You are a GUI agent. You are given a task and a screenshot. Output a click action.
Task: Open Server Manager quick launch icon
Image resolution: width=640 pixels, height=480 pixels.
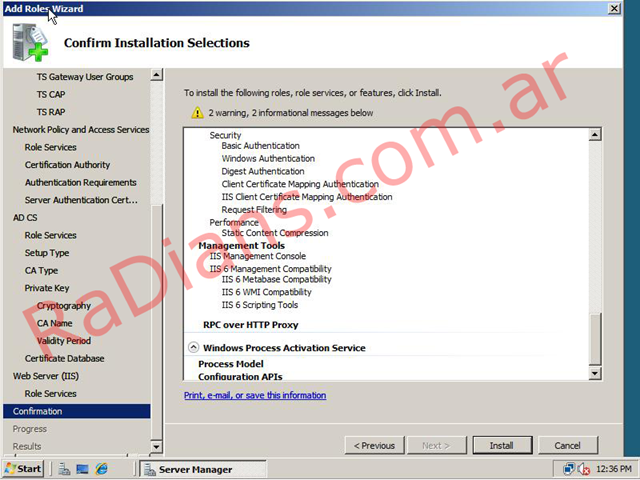point(63,469)
